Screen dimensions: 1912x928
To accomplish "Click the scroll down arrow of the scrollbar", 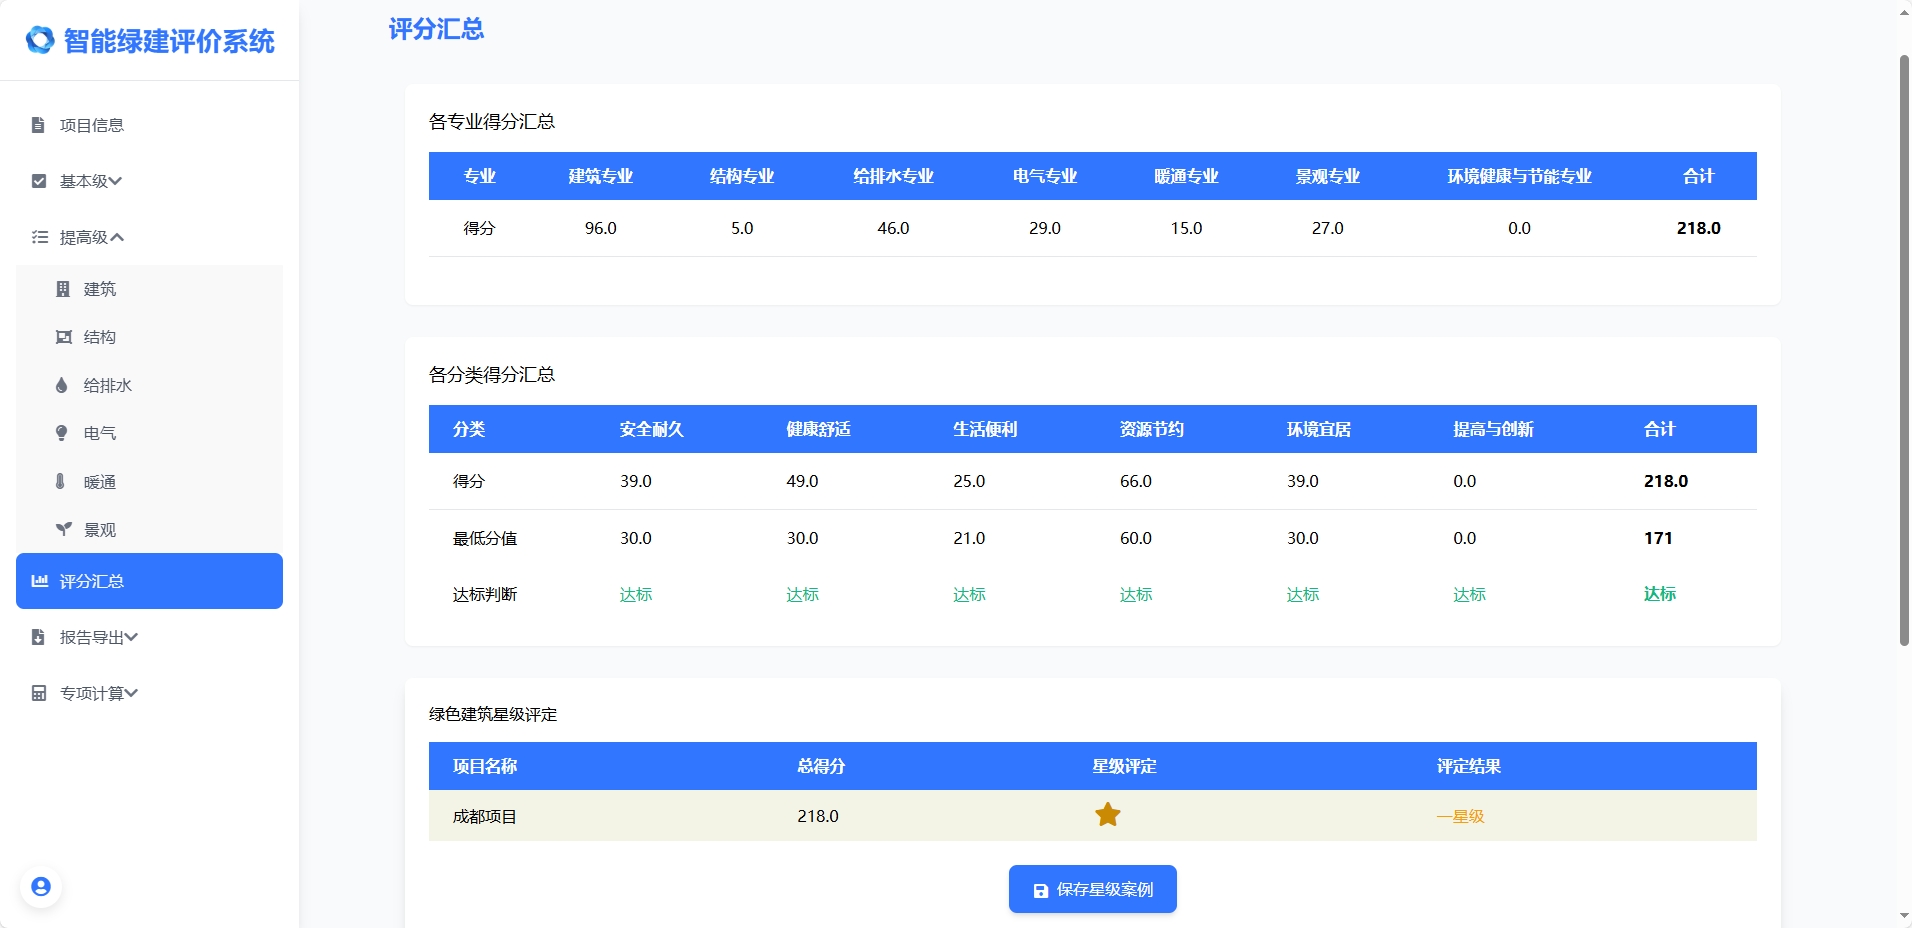I will point(1904,916).
